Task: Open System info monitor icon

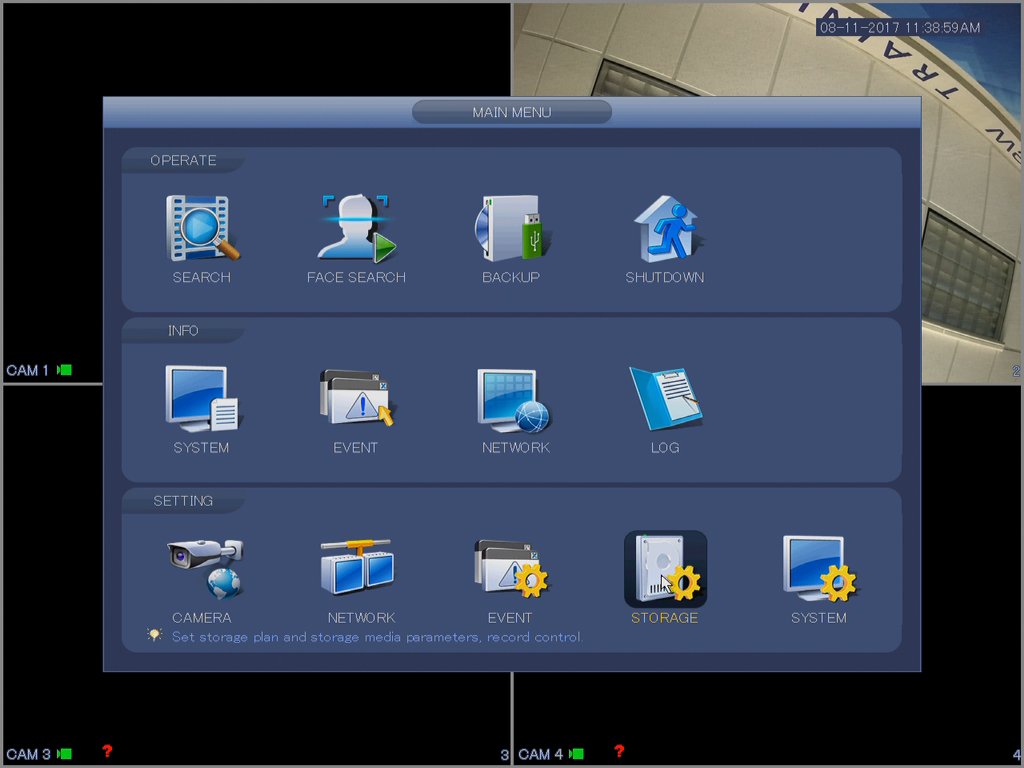Action: pos(202,399)
